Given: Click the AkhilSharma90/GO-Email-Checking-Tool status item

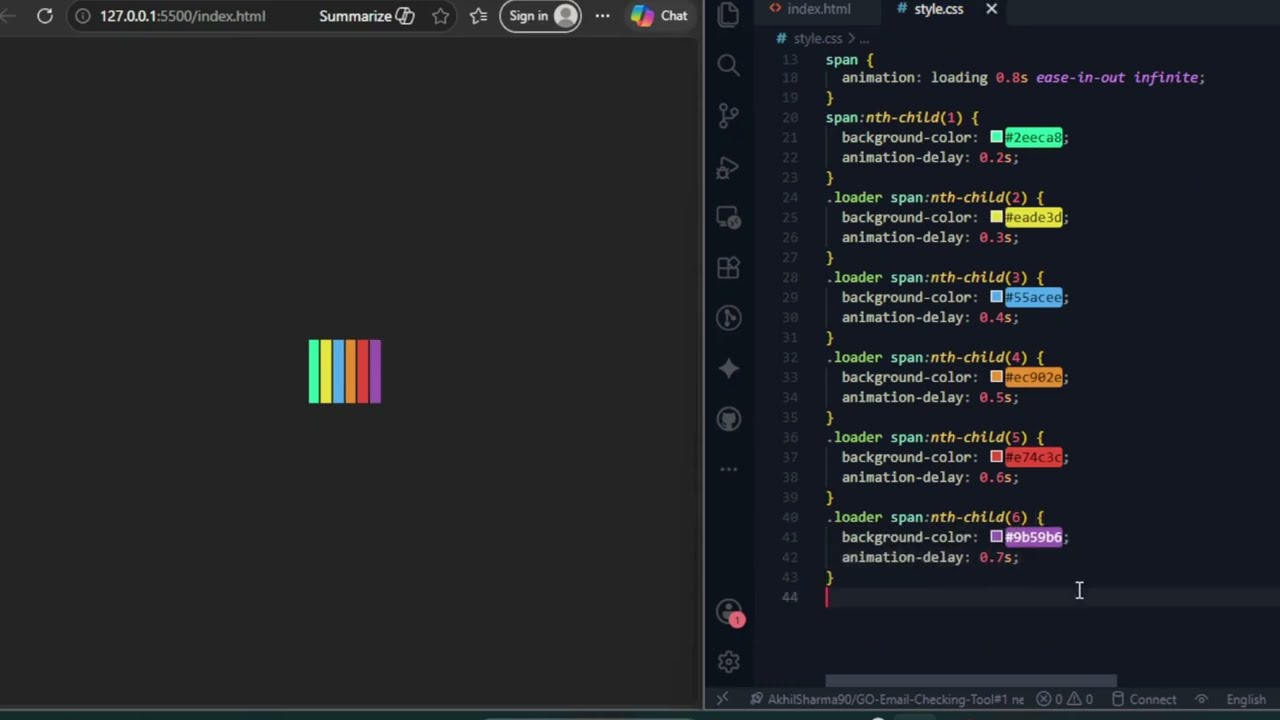Looking at the screenshot, I should coord(887,700).
